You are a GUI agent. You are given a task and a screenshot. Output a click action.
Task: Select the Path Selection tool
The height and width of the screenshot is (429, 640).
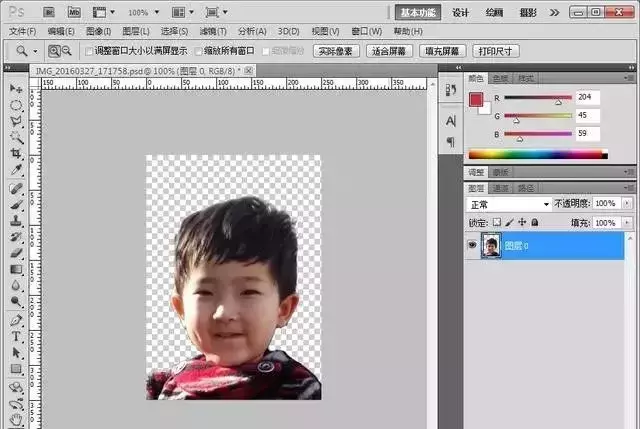pos(16,353)
